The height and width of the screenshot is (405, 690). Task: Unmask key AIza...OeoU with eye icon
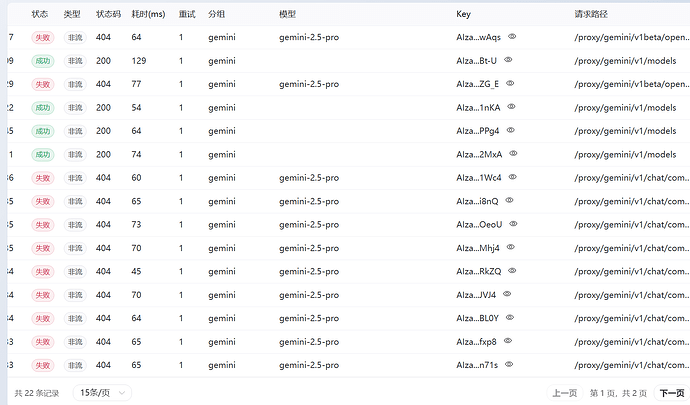click(x=514, y=224)
